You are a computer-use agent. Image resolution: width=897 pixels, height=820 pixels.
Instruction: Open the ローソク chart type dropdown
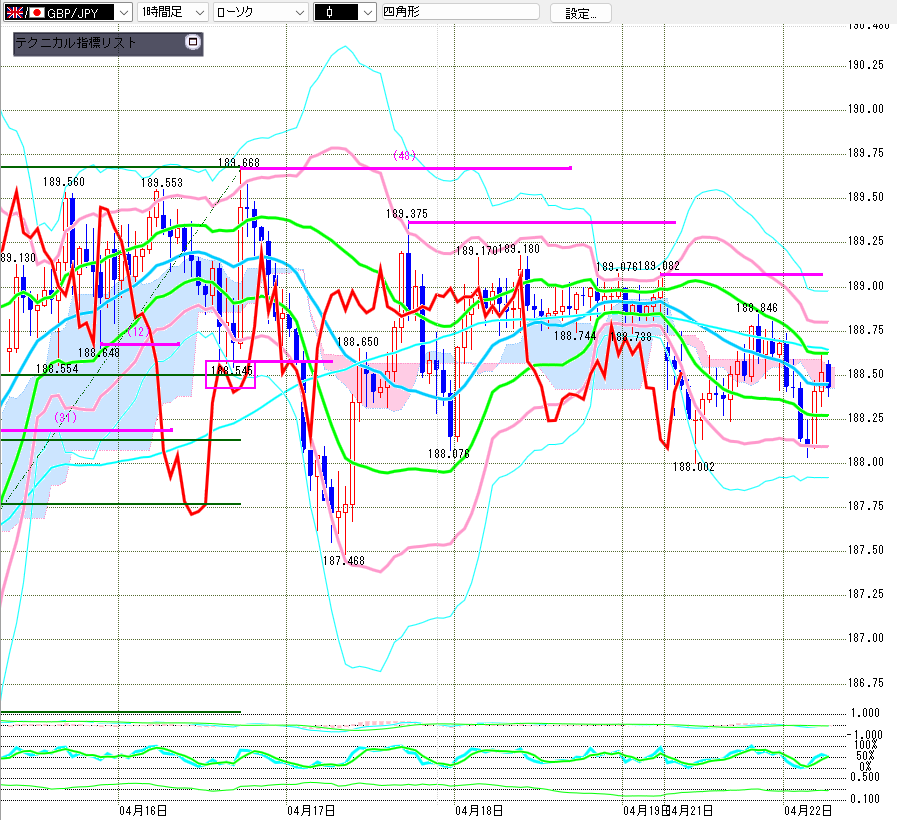point(260,12)
